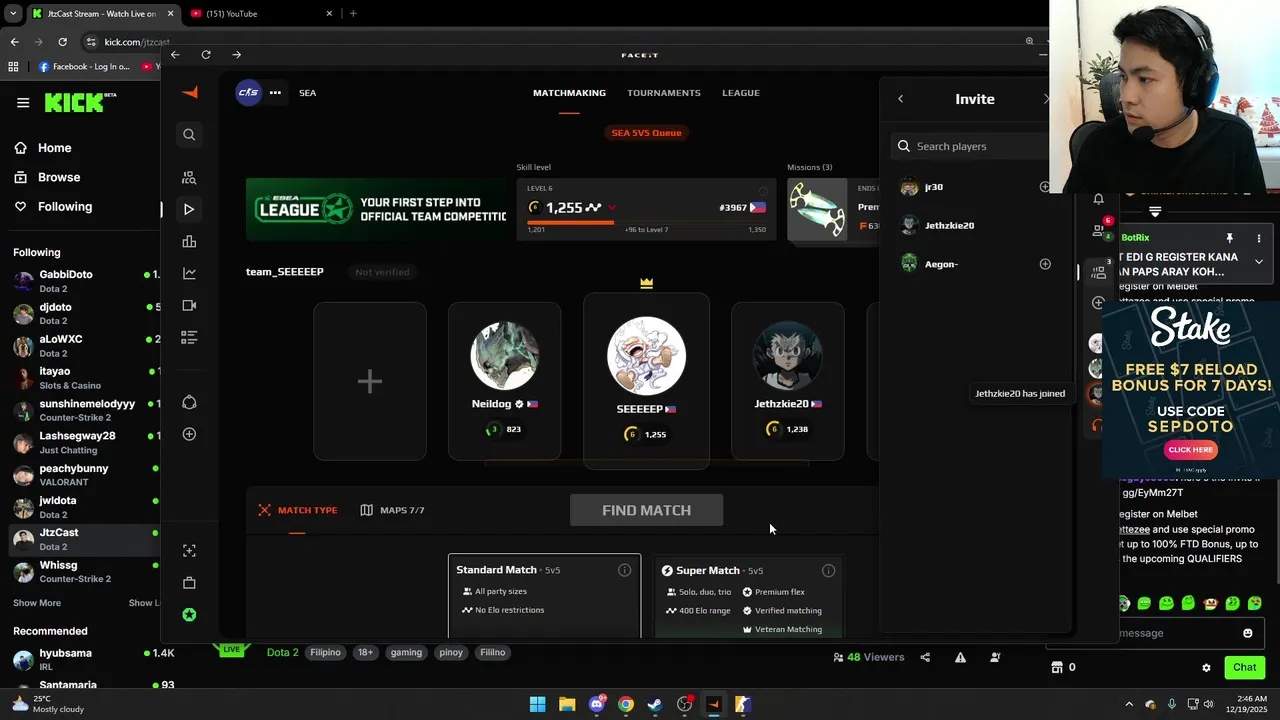Expand the pinned BotRix message
This screenshot has width=1280, height=720.
(x=1259, y=262)
